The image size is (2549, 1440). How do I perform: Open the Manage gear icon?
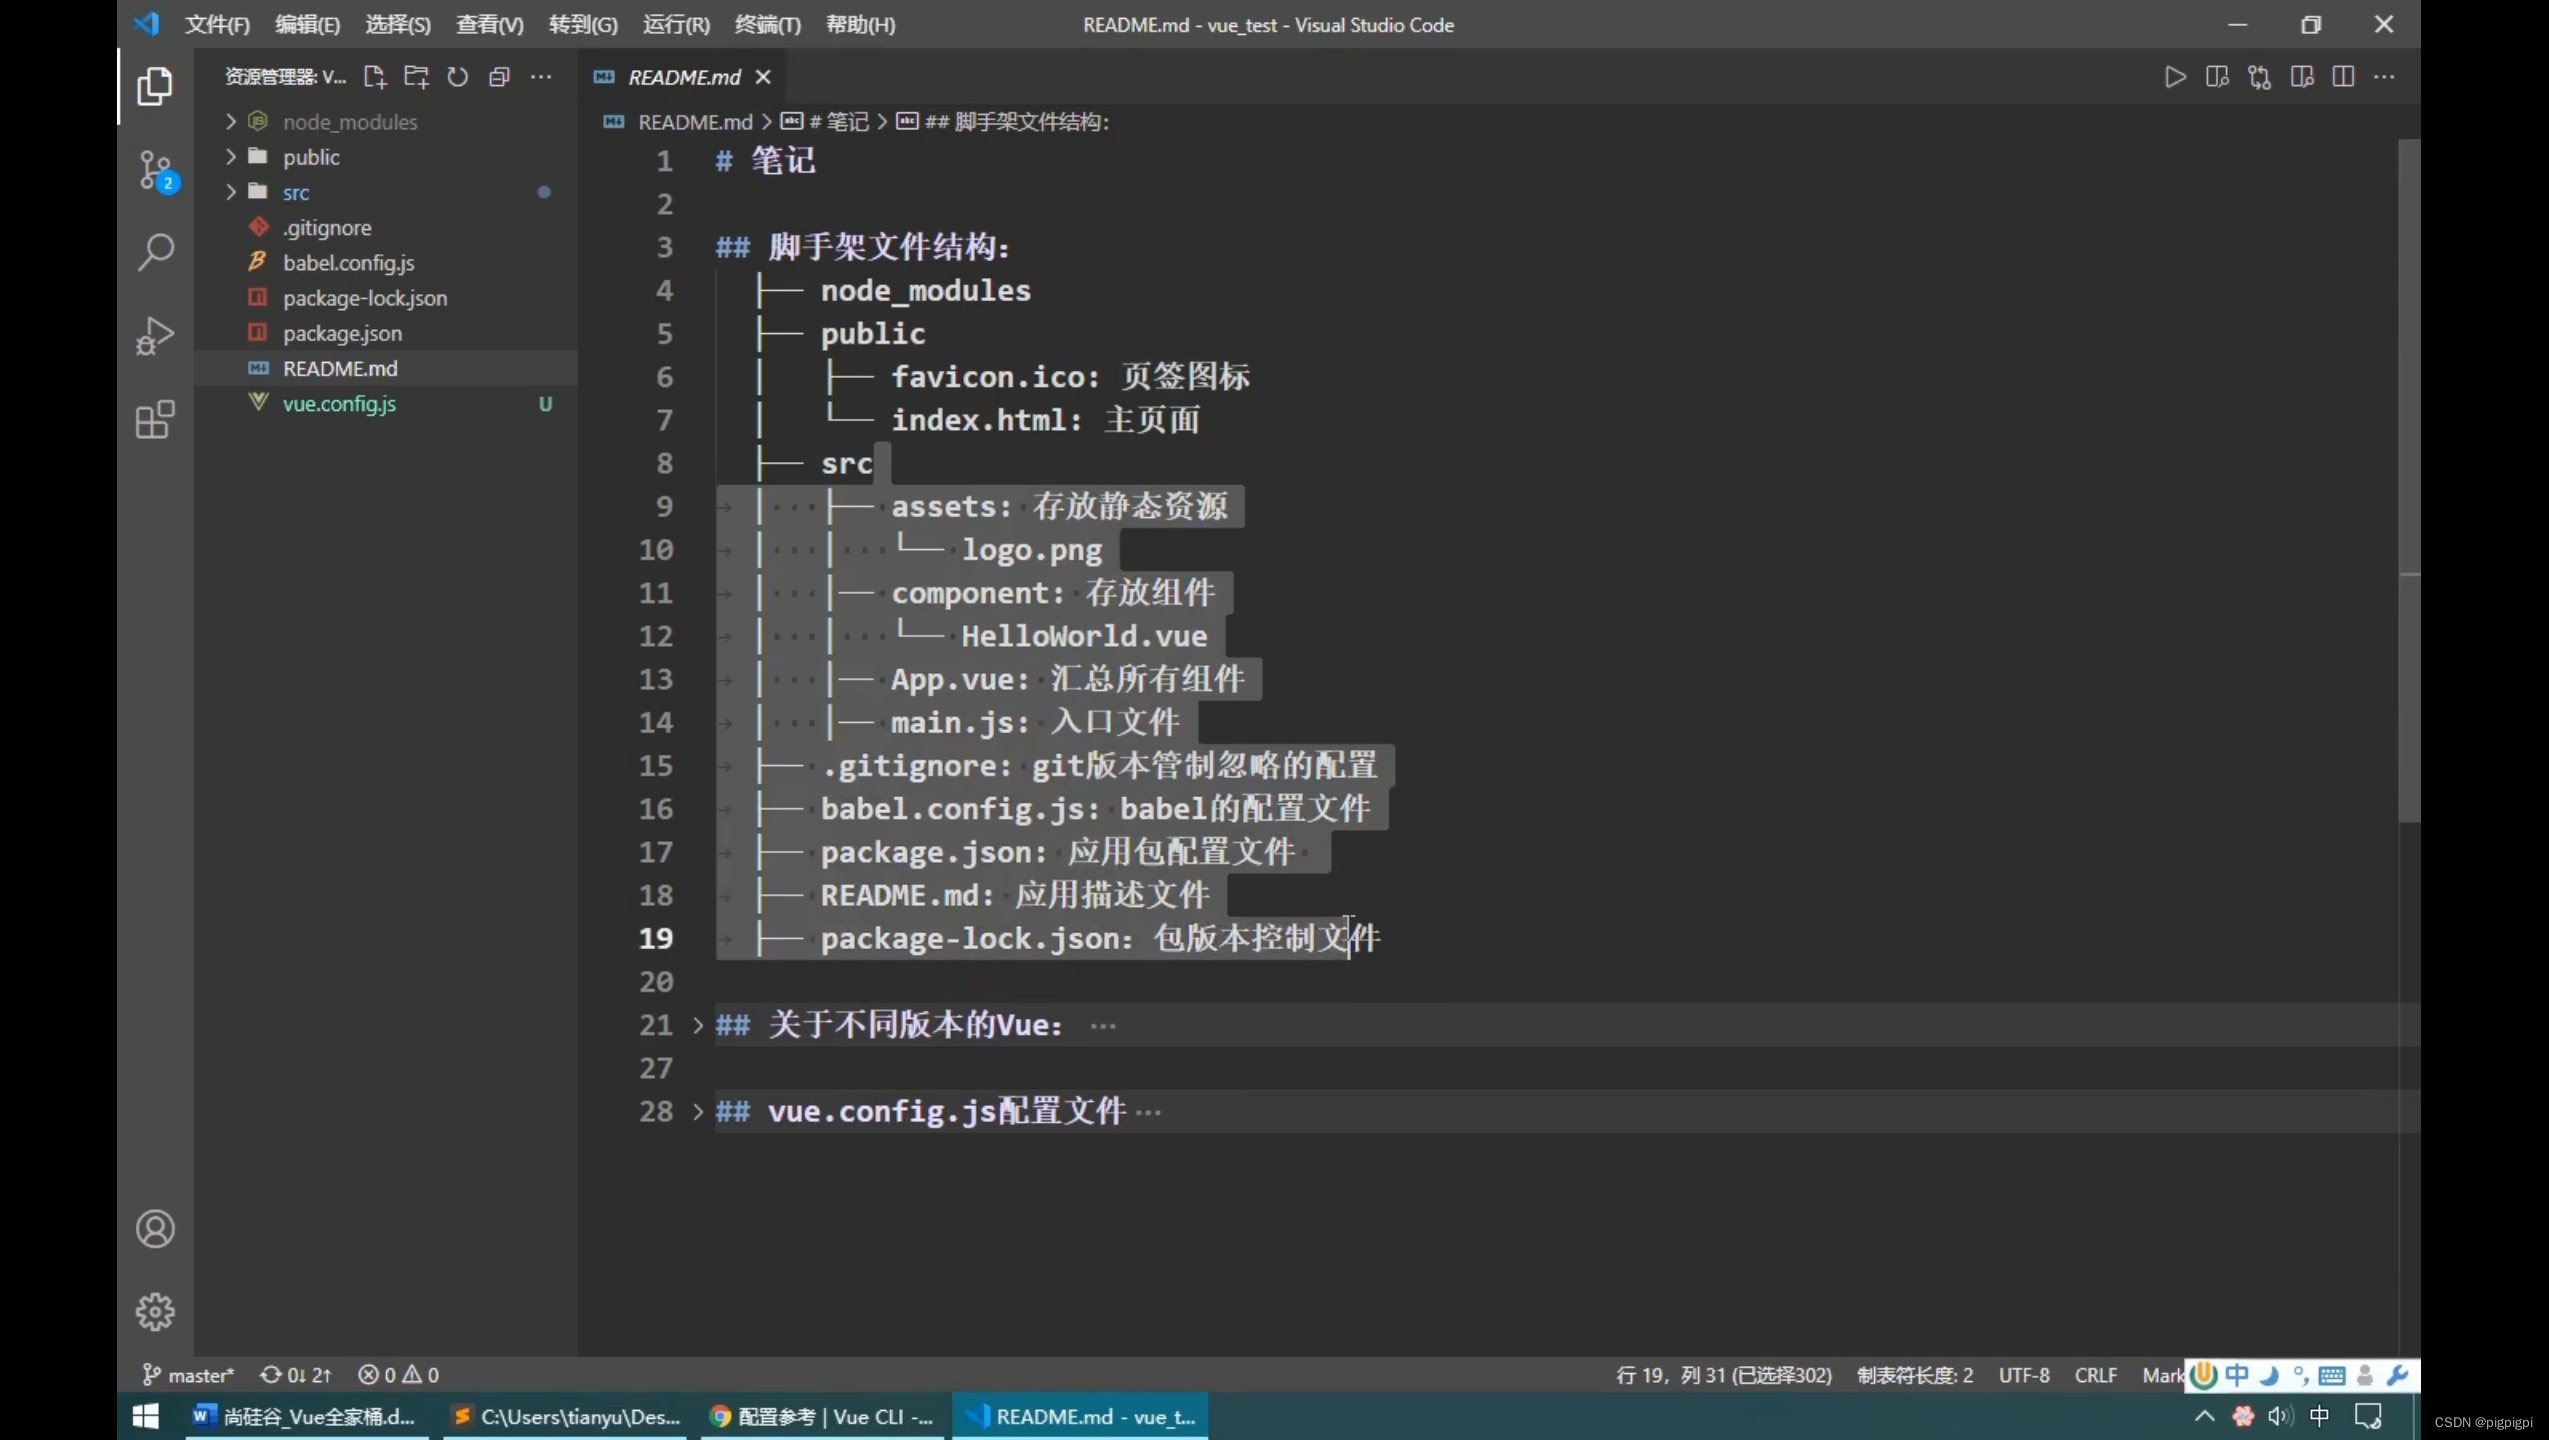[155, 1311]
